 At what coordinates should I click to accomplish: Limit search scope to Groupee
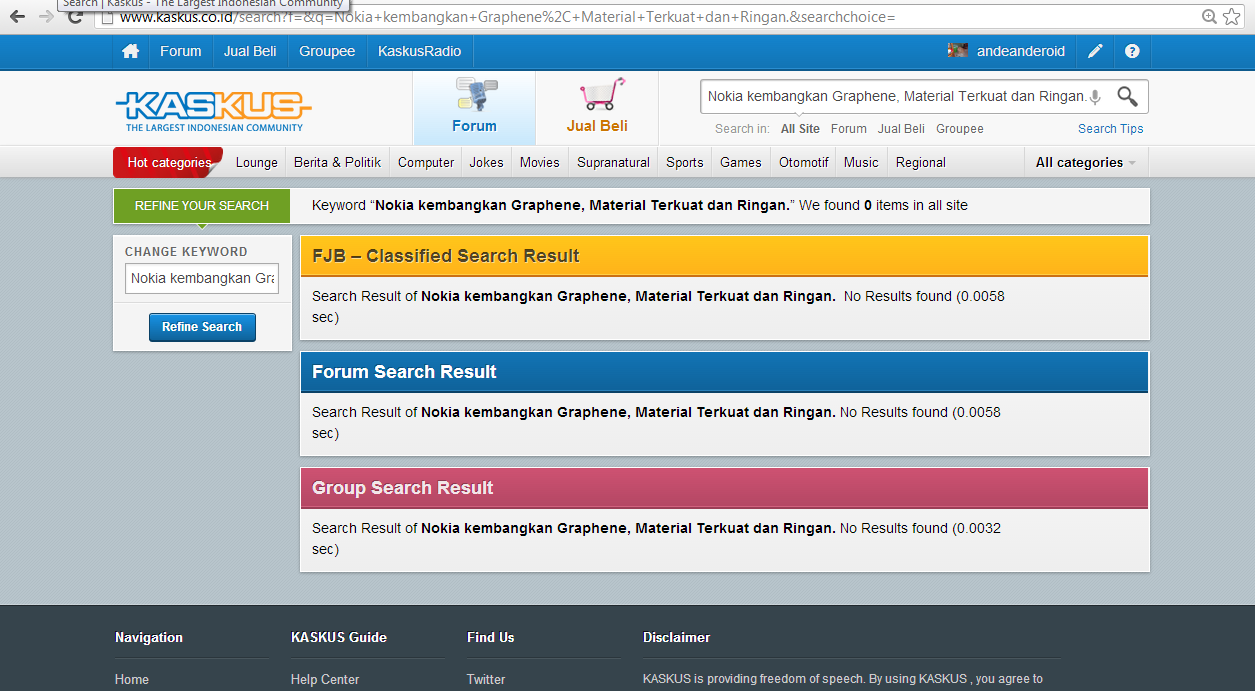coord(960,129)
